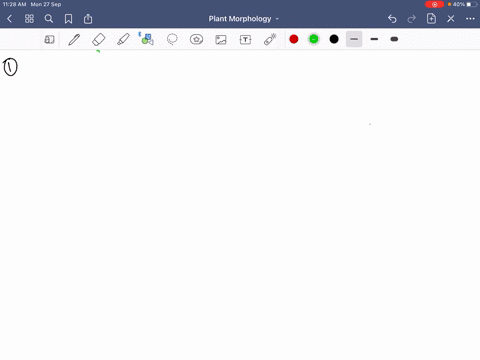The width and height of the screenshot is (480, 360).
Task: Open the page thumbnails grid view
Action: 29,19
